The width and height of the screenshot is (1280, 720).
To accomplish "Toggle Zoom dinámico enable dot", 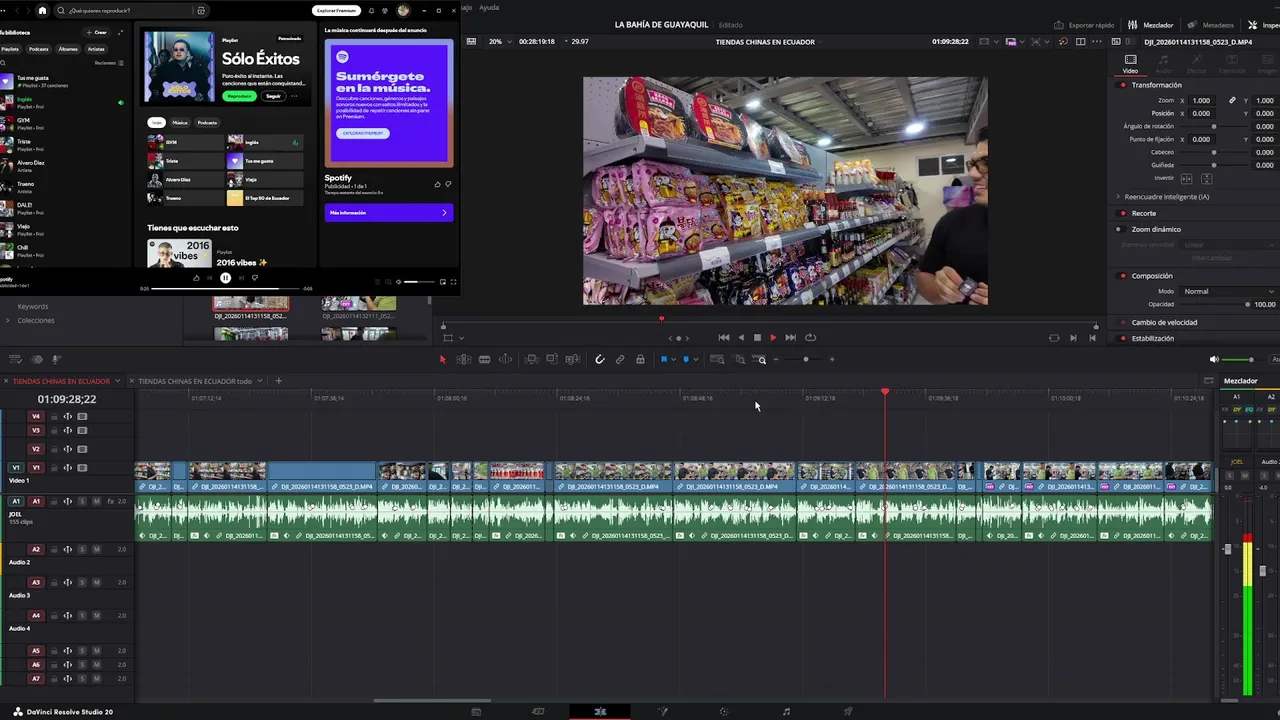I will pyautogui.click(x=1119, y=229).
